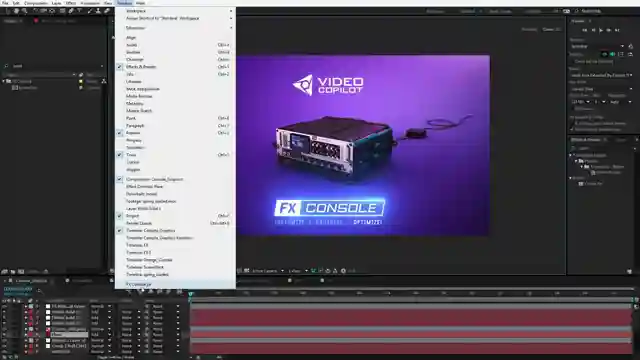Open the File menu
Screen dimensions: 640x360
[x=5, y=3]
